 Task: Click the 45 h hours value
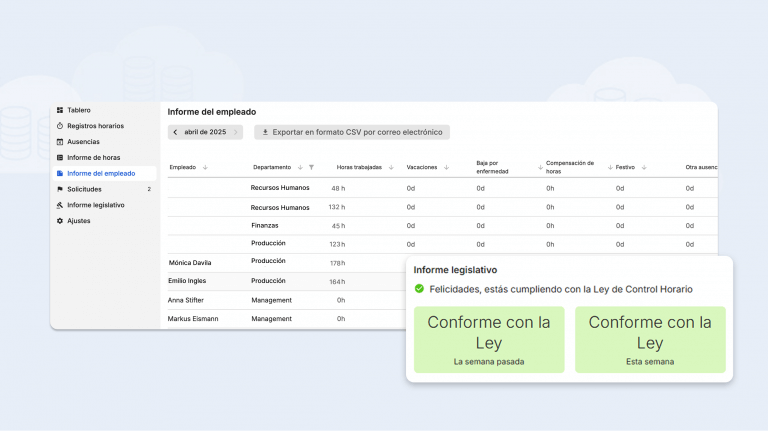(338, 226)
